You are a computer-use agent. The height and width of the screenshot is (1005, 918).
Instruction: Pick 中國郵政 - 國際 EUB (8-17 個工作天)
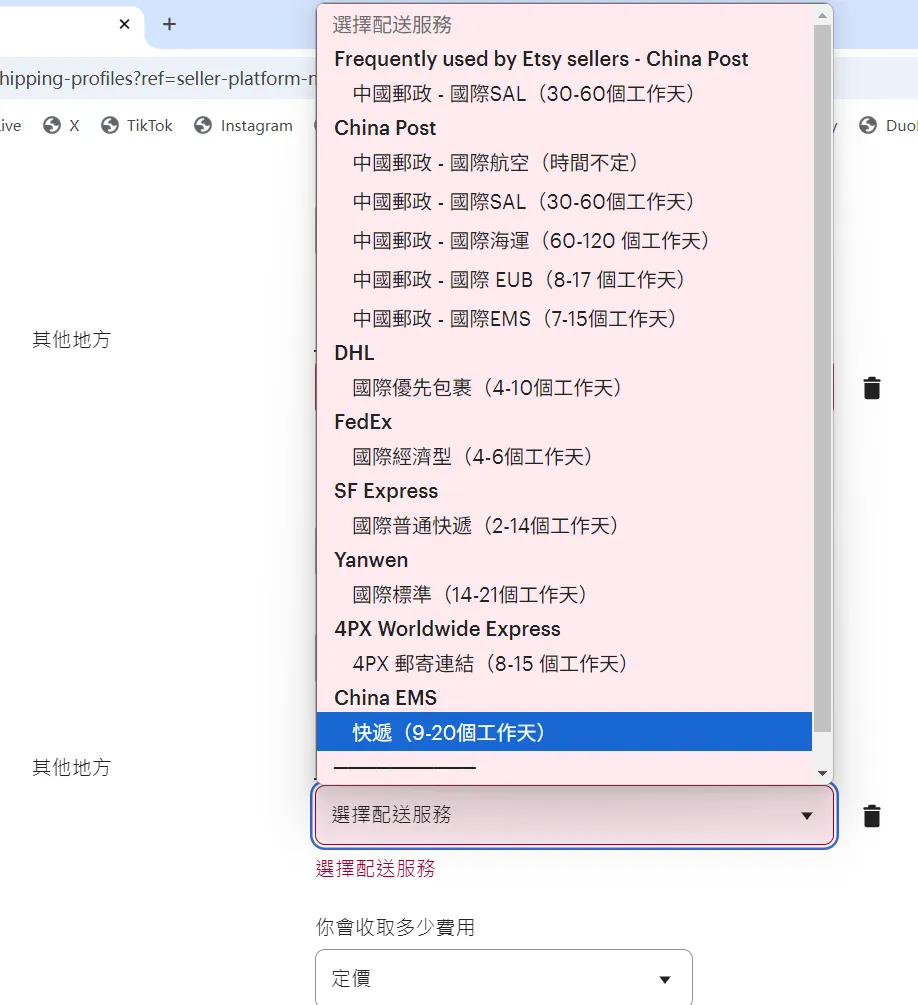[564, 280]
